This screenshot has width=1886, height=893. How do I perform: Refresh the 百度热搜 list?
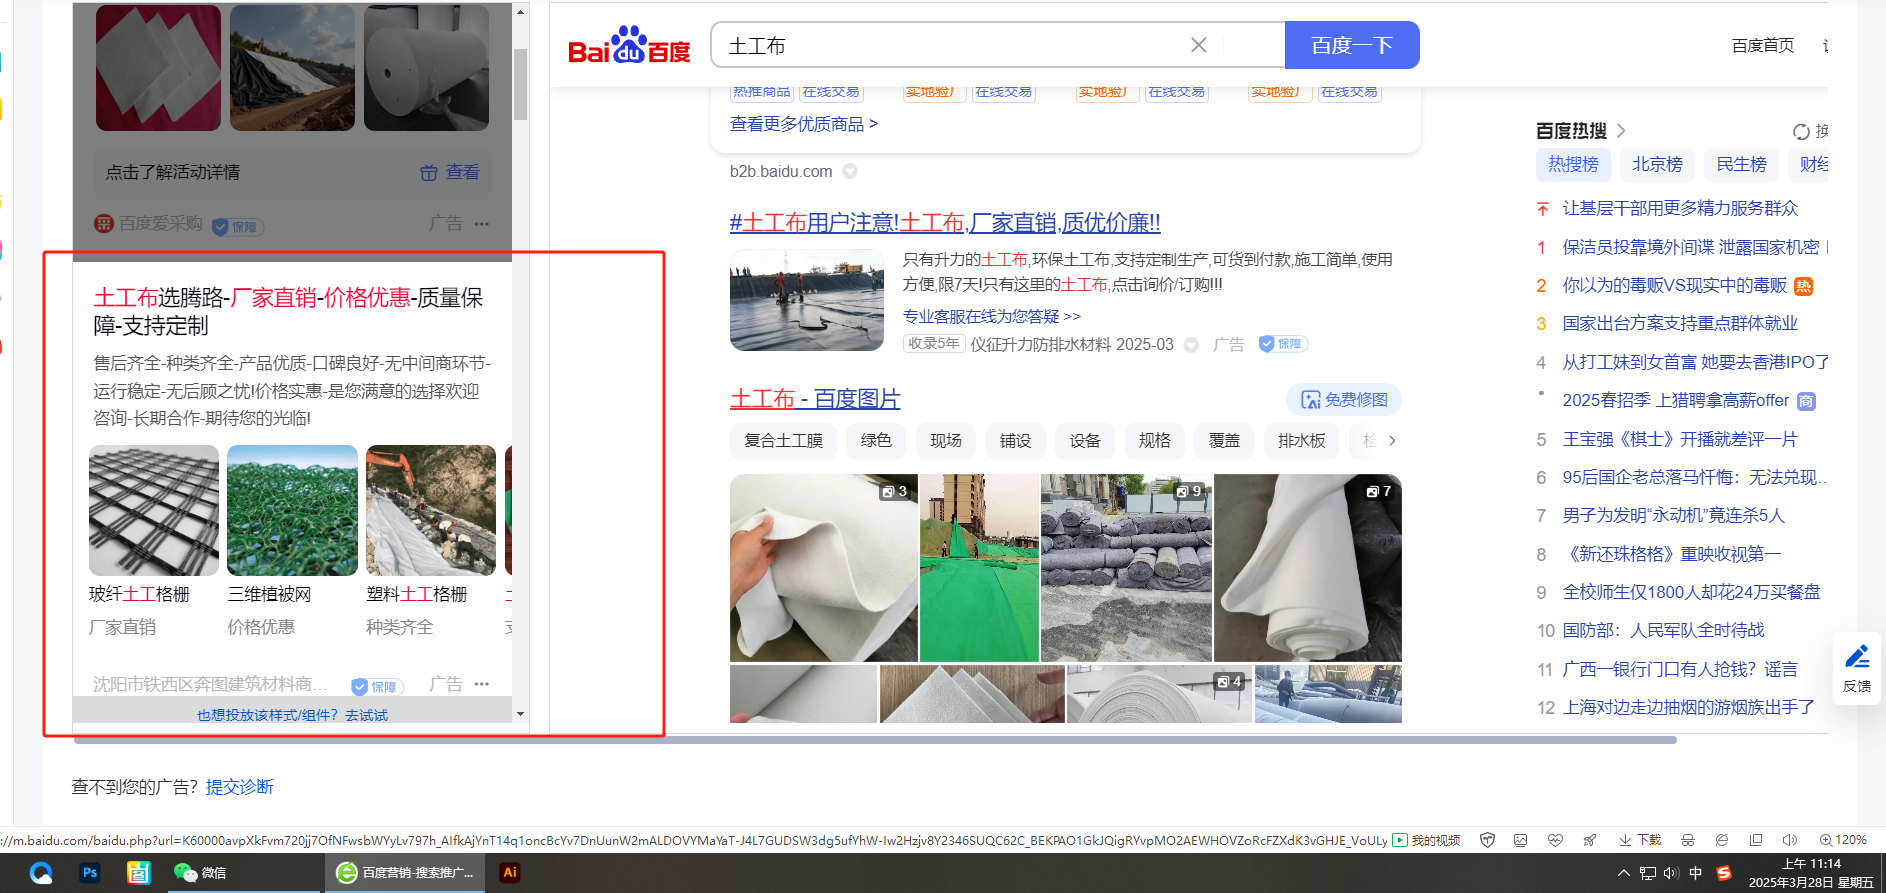1801,131
